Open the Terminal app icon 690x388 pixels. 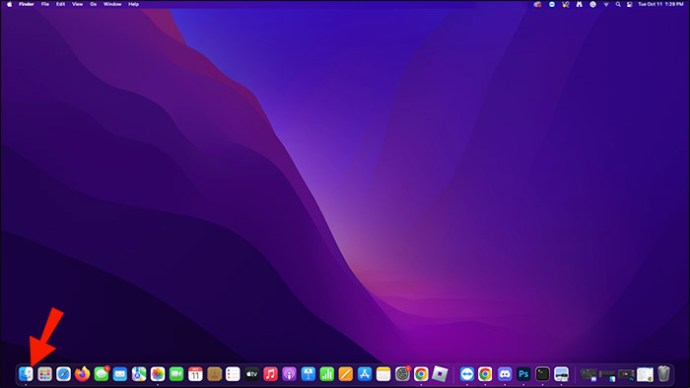click(x=542, y=374)
